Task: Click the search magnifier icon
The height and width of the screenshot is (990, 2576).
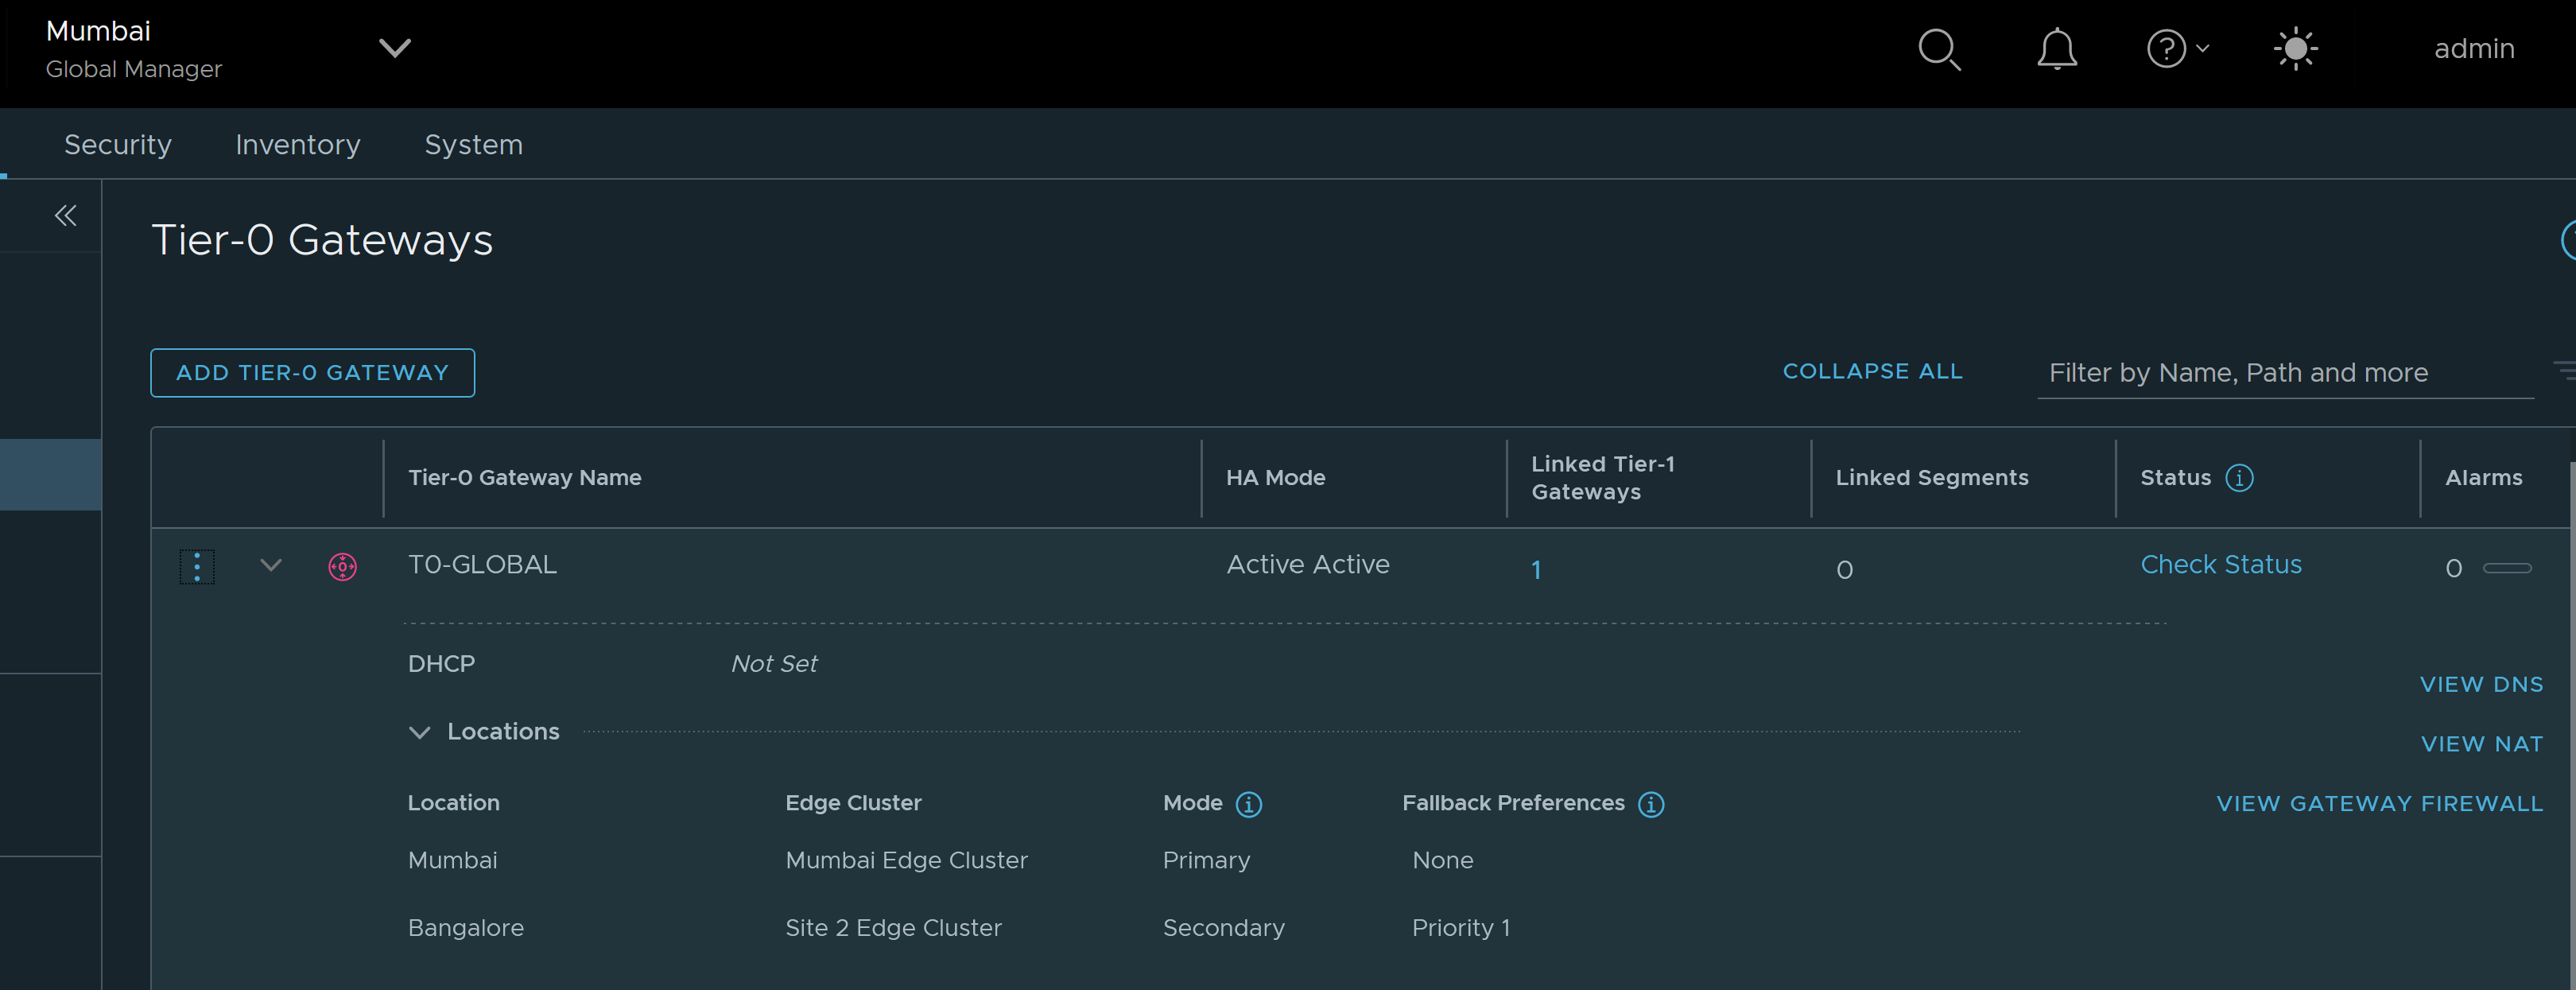Action: pyautogui.click(x=1939, y=49)
